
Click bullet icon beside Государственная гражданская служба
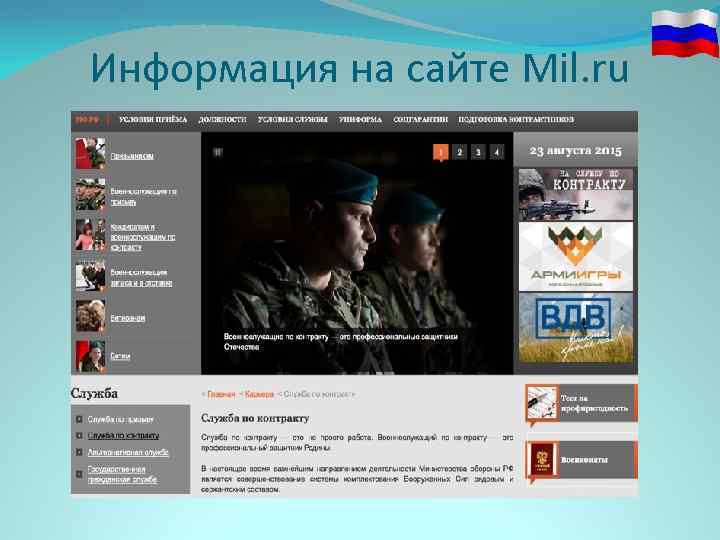pos(79,474)
